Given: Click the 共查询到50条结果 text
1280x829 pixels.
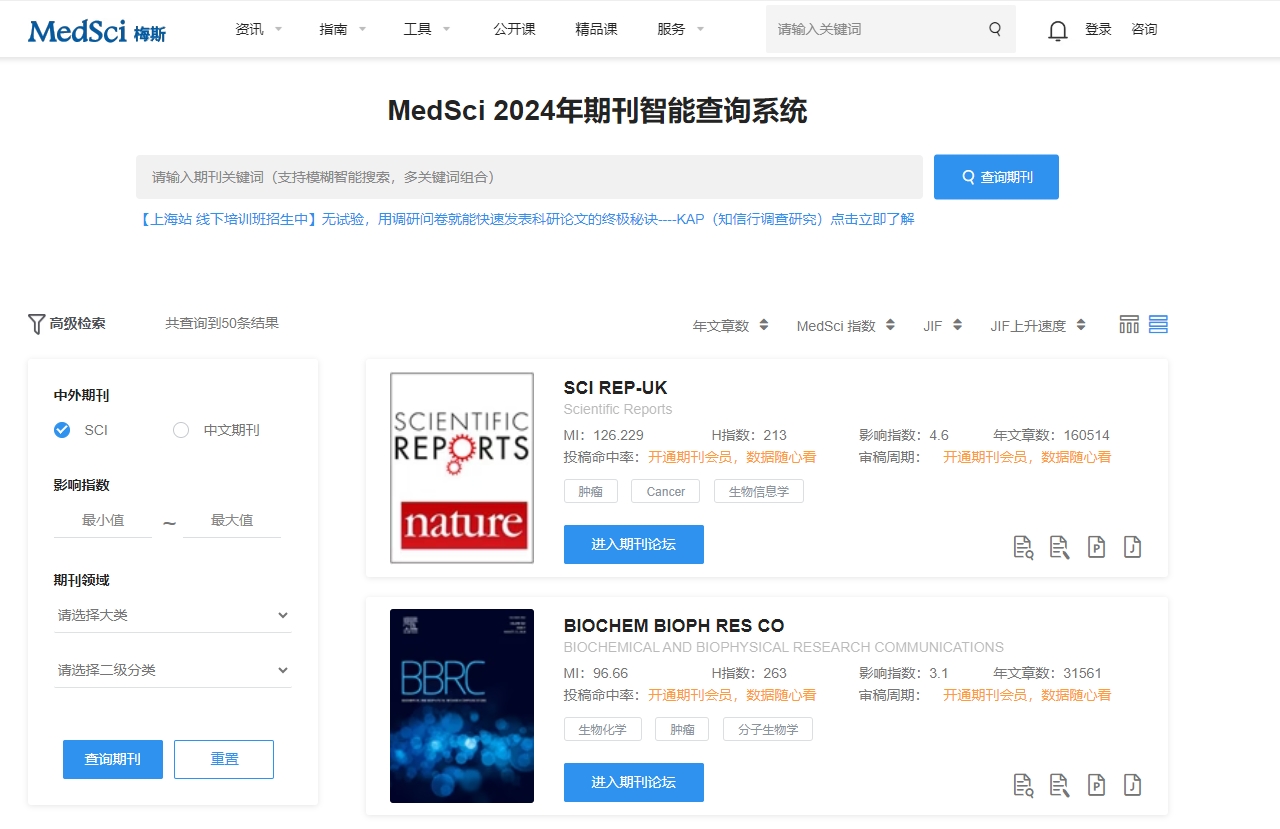Looking at the screenshot, I should [222, 323].
